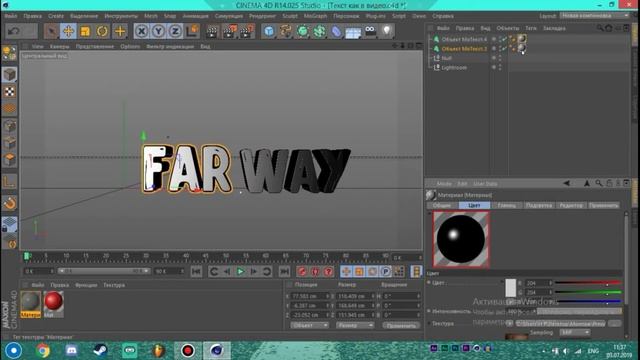Select the Move tool in top toolbar
640x360 pixels.
click(x=68, y=31)
